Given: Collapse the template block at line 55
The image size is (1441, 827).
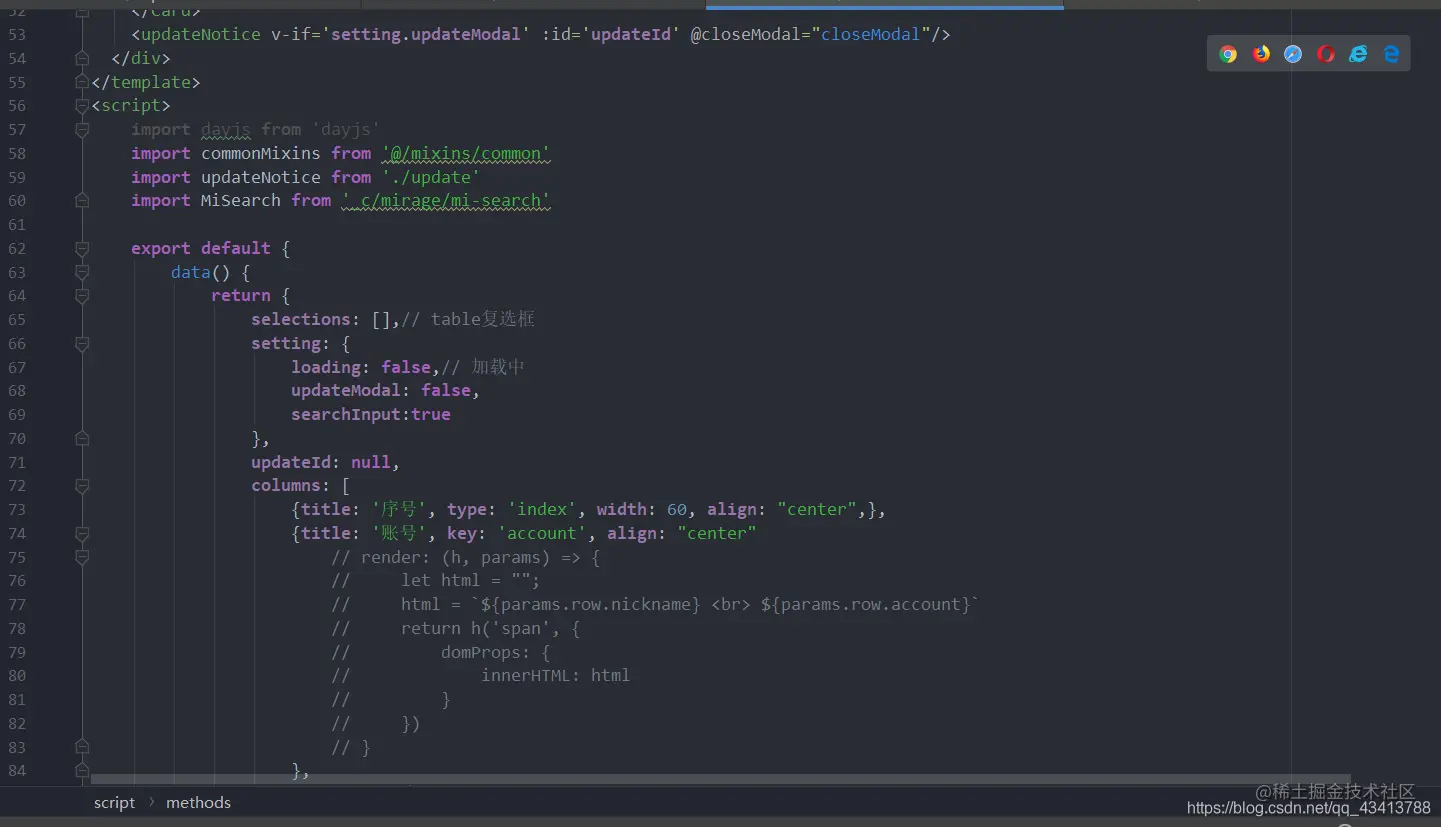Looking at the screenshot, I should click(x=82, y=82).
